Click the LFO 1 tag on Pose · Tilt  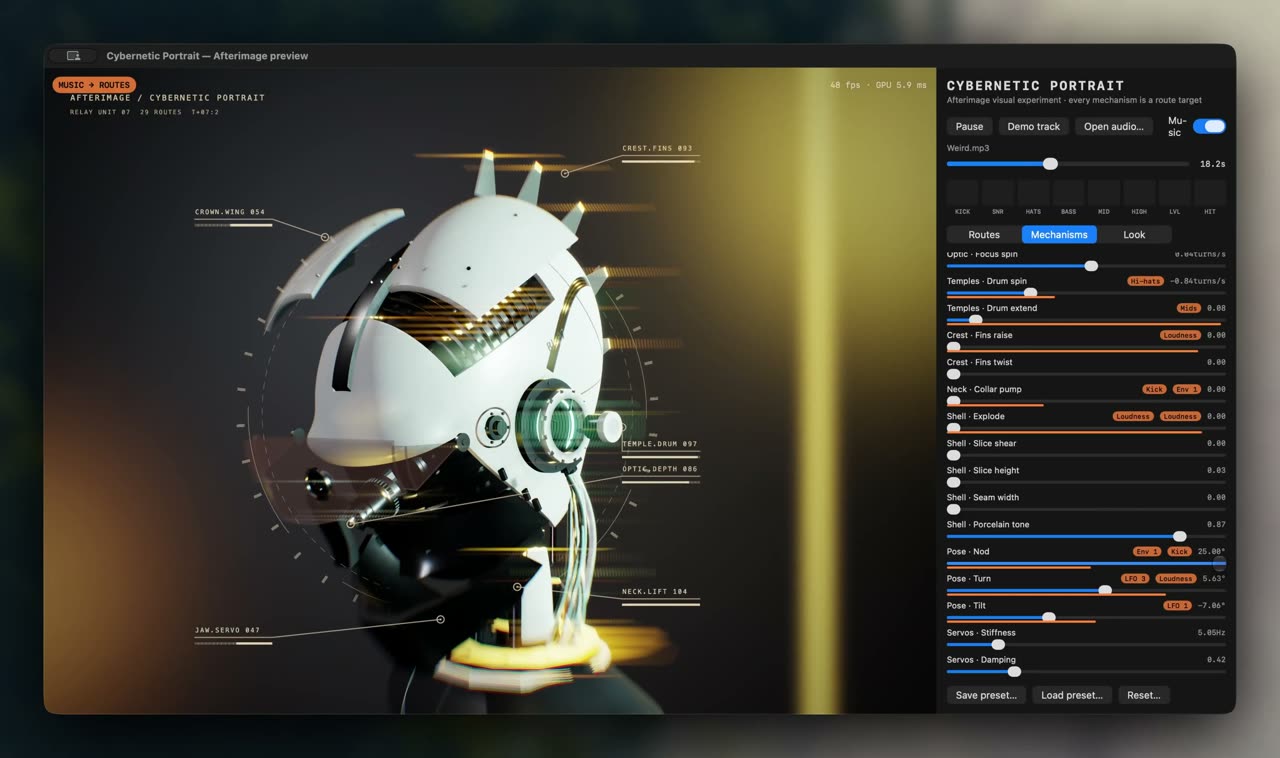[x=1178, y=605]
